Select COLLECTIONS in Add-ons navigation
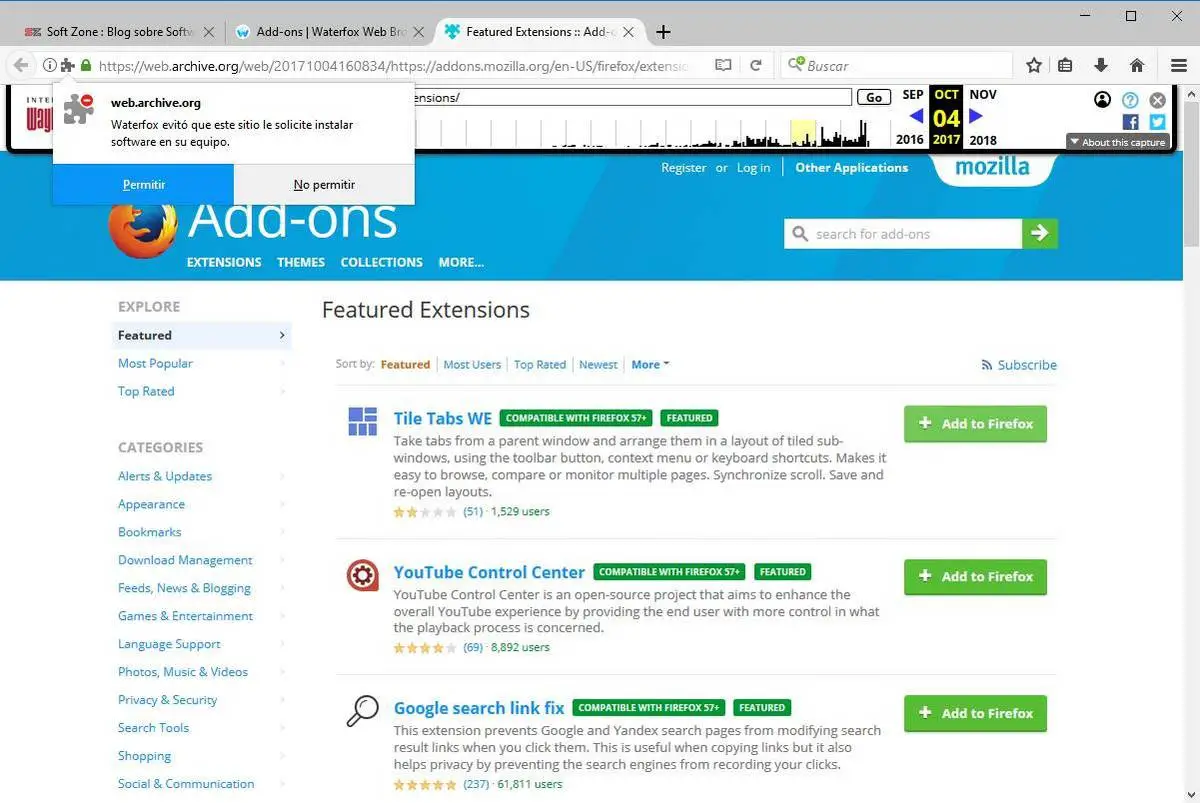 click(382, 262)
